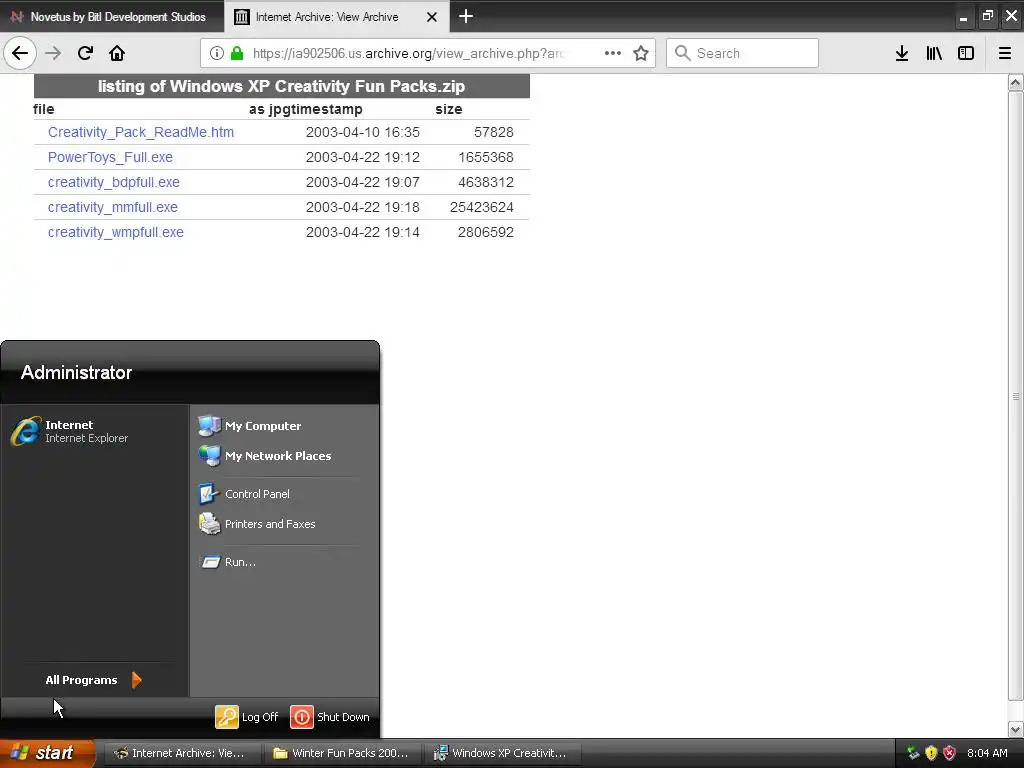Bookmark this page with the star
1024x768 pixels.
pos(641,54)
